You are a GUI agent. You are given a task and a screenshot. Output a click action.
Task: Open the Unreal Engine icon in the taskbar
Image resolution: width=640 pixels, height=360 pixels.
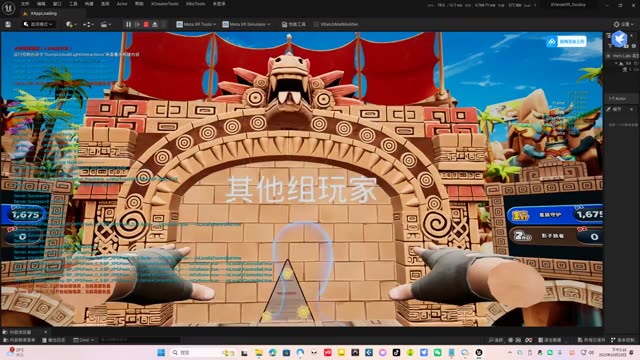[479, 353]
